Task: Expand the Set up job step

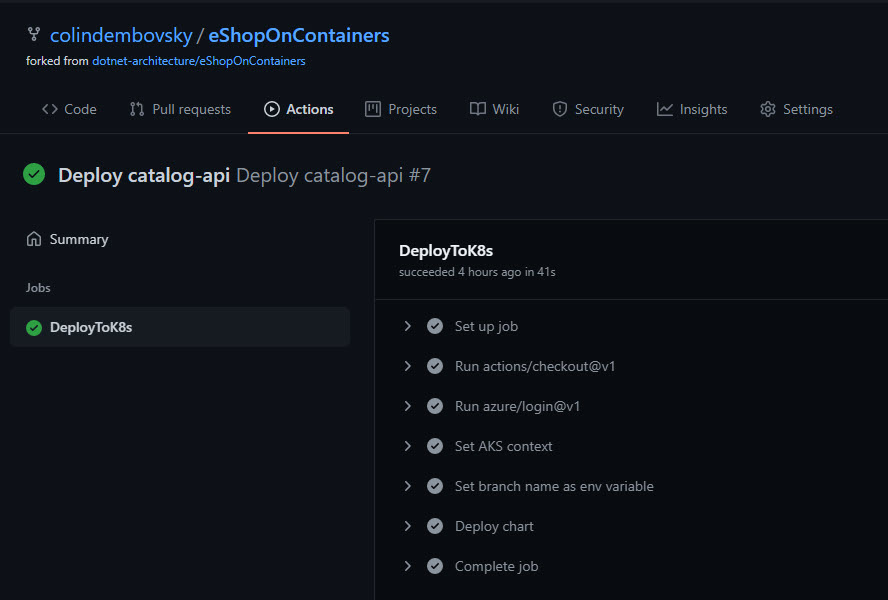Action: point(407,326)
